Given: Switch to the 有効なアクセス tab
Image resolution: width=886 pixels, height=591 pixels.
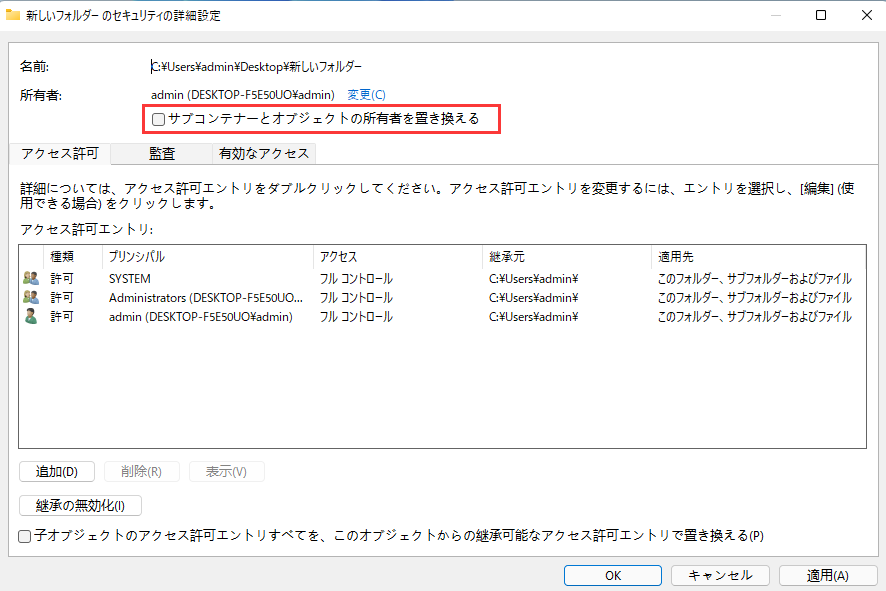Looking at the screenshot, I should (x=263, y=153).
